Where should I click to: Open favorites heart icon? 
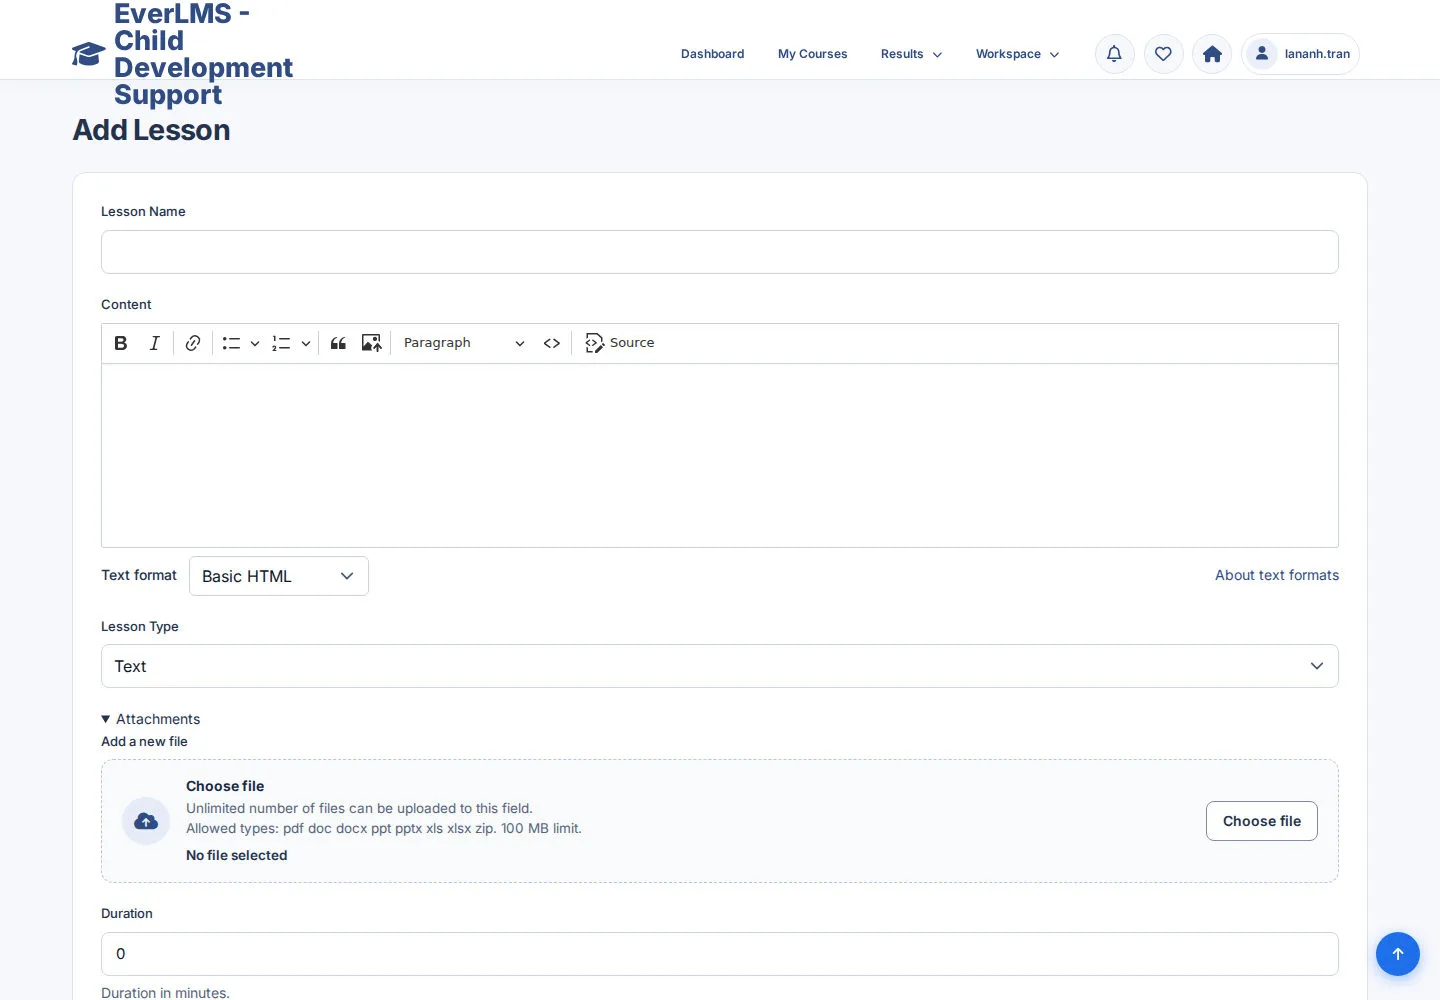click(1163, 54)
